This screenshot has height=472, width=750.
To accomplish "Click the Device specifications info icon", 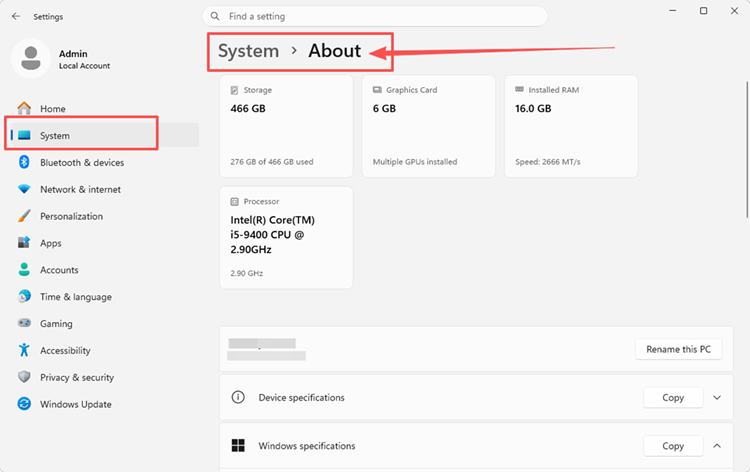I will (x=238, y=397).
